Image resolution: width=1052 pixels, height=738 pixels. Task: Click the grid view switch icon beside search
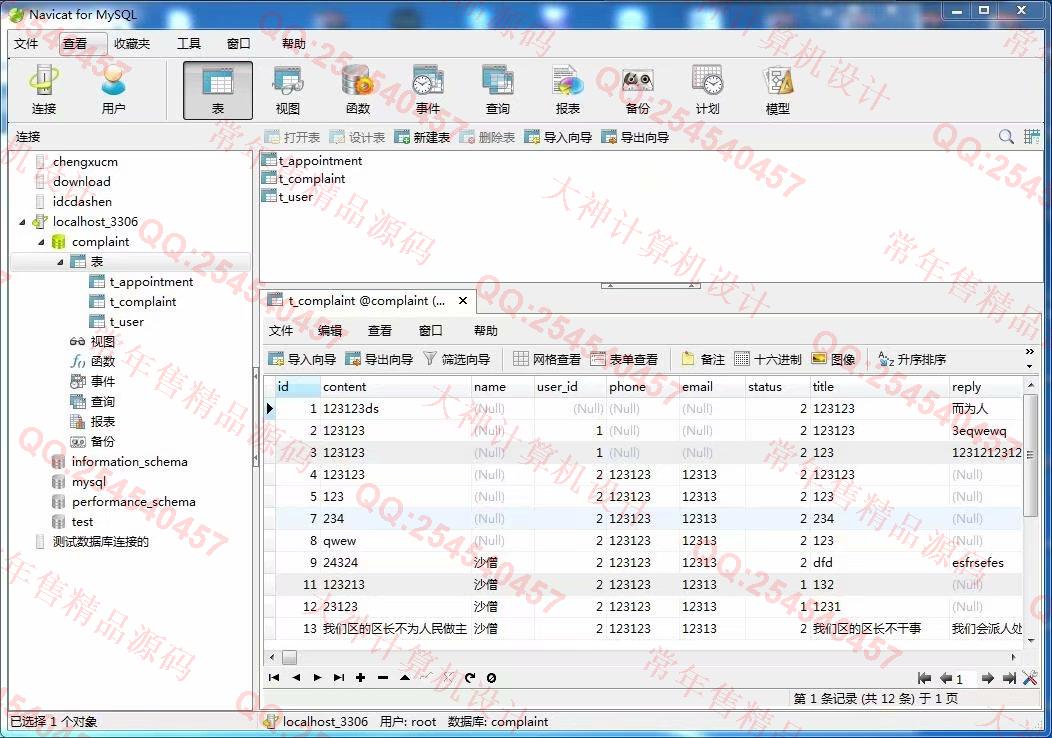pos(1032,137)
